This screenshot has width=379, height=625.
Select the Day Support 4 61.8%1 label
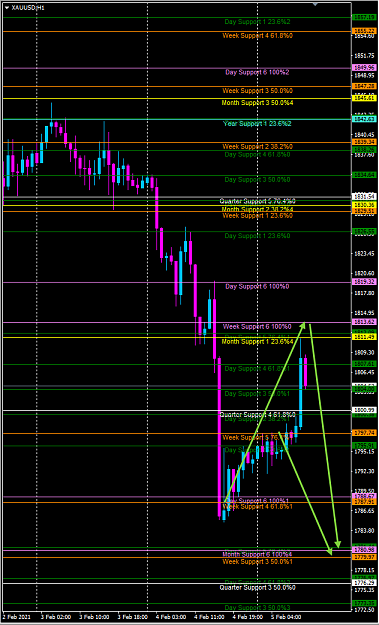tap(257, 369)
